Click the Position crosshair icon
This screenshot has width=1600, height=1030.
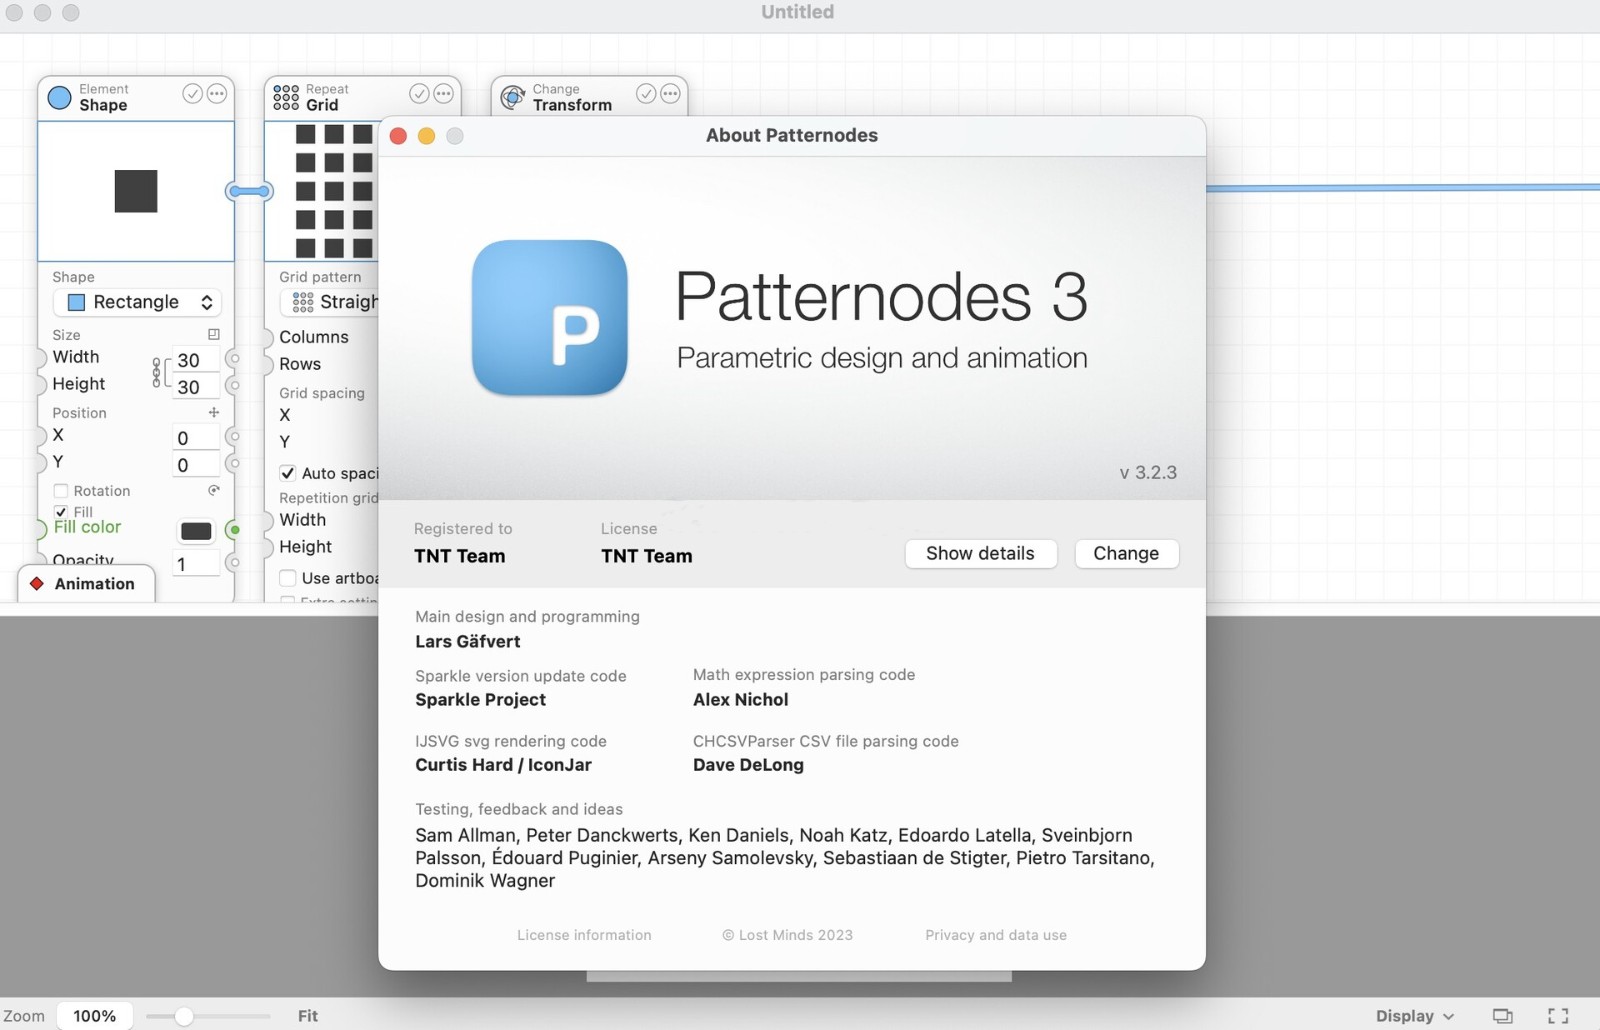click(x=213, y=412)
